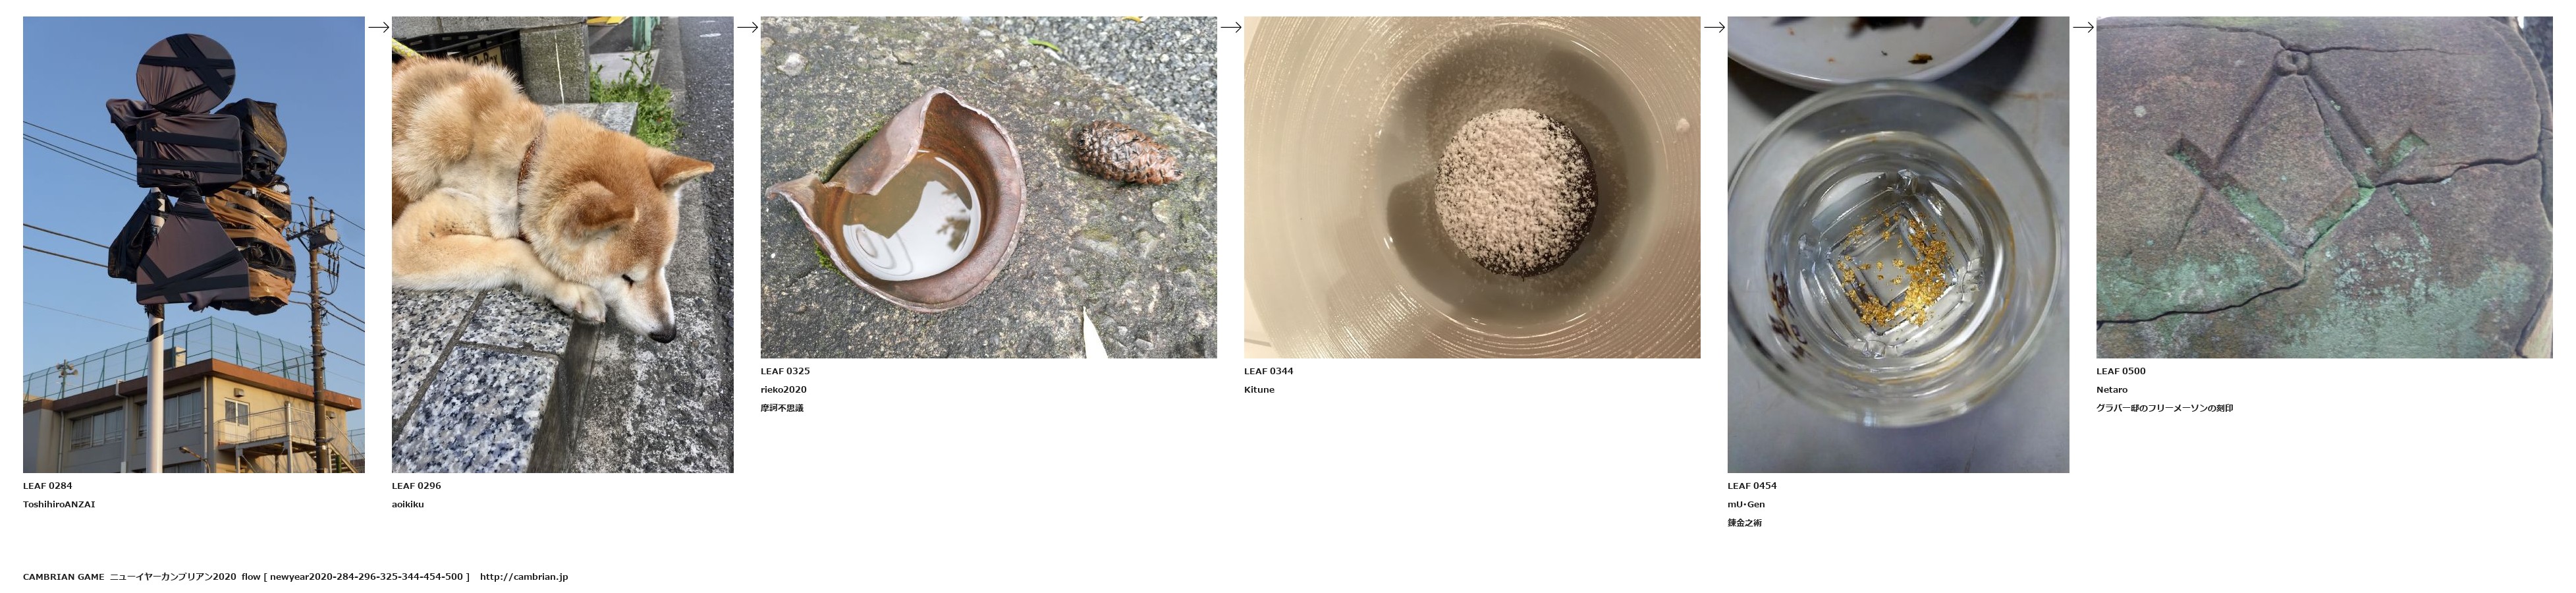The image size is (2576, 593).
Task: Open the http://cambrian.jp link
Action: [524, 577]
